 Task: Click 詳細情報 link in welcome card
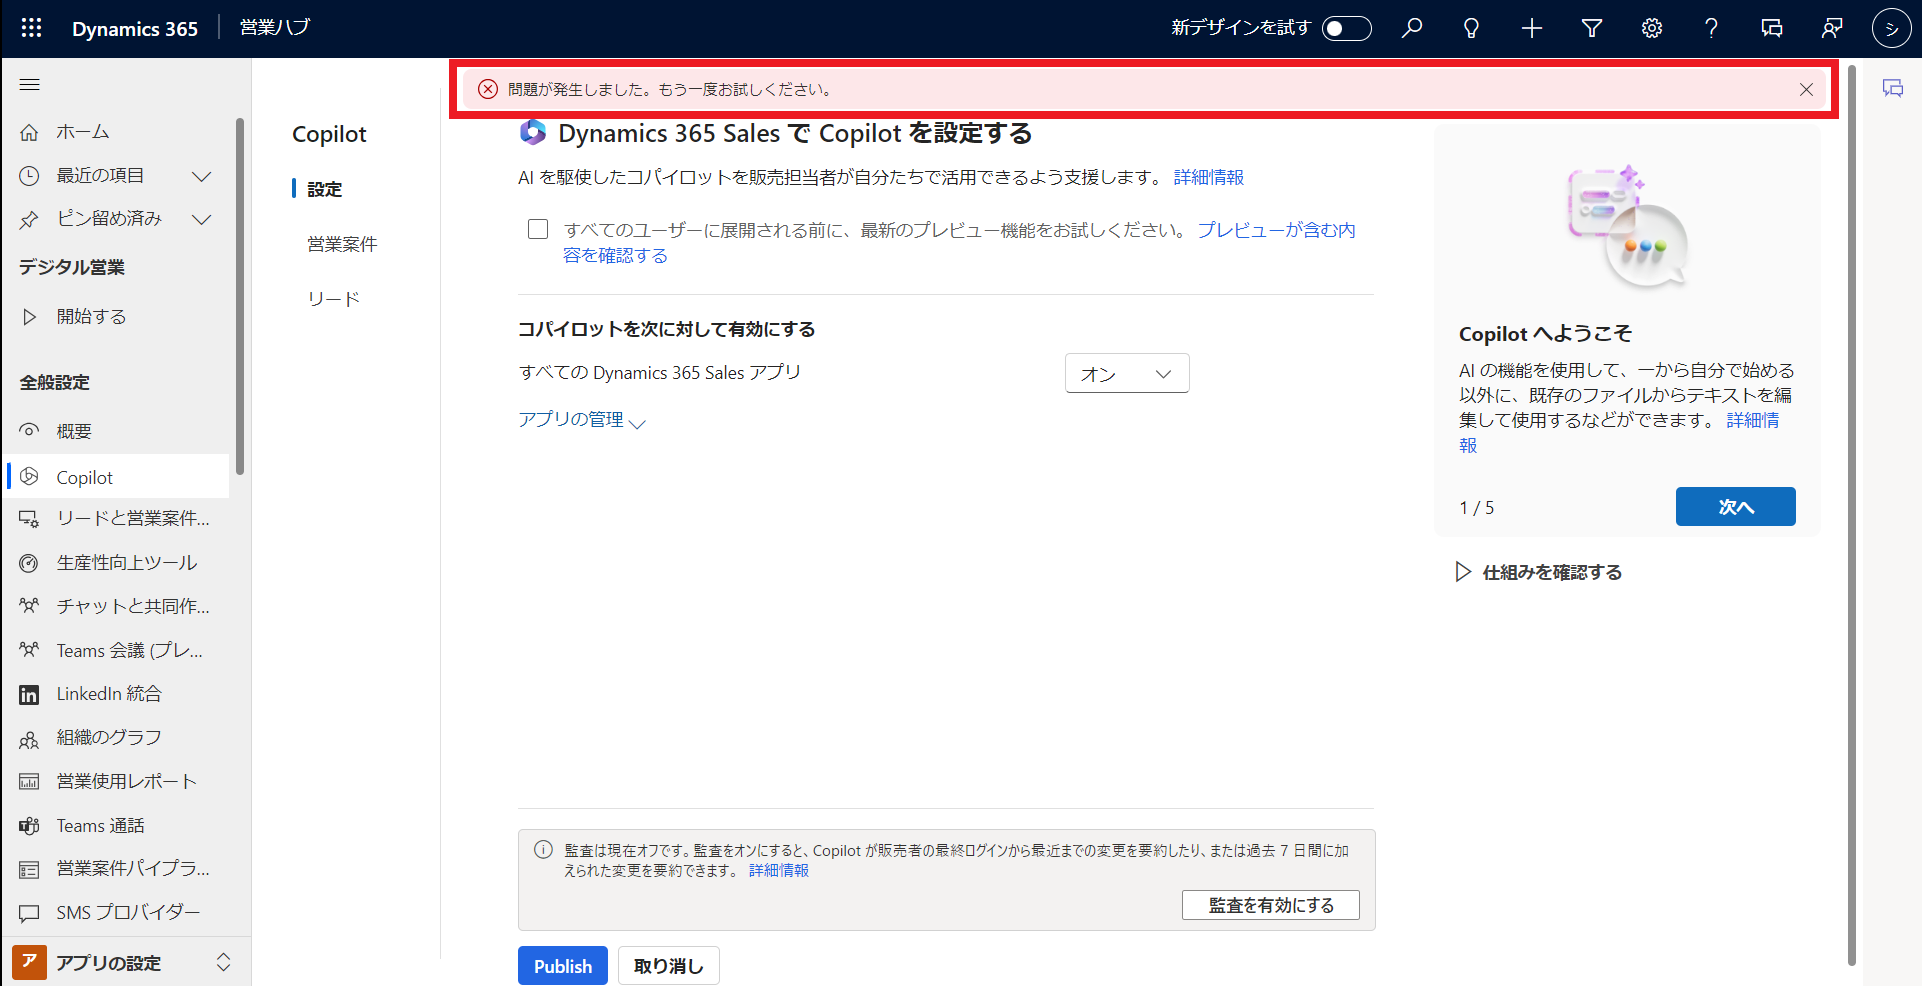click(1752, 420)
